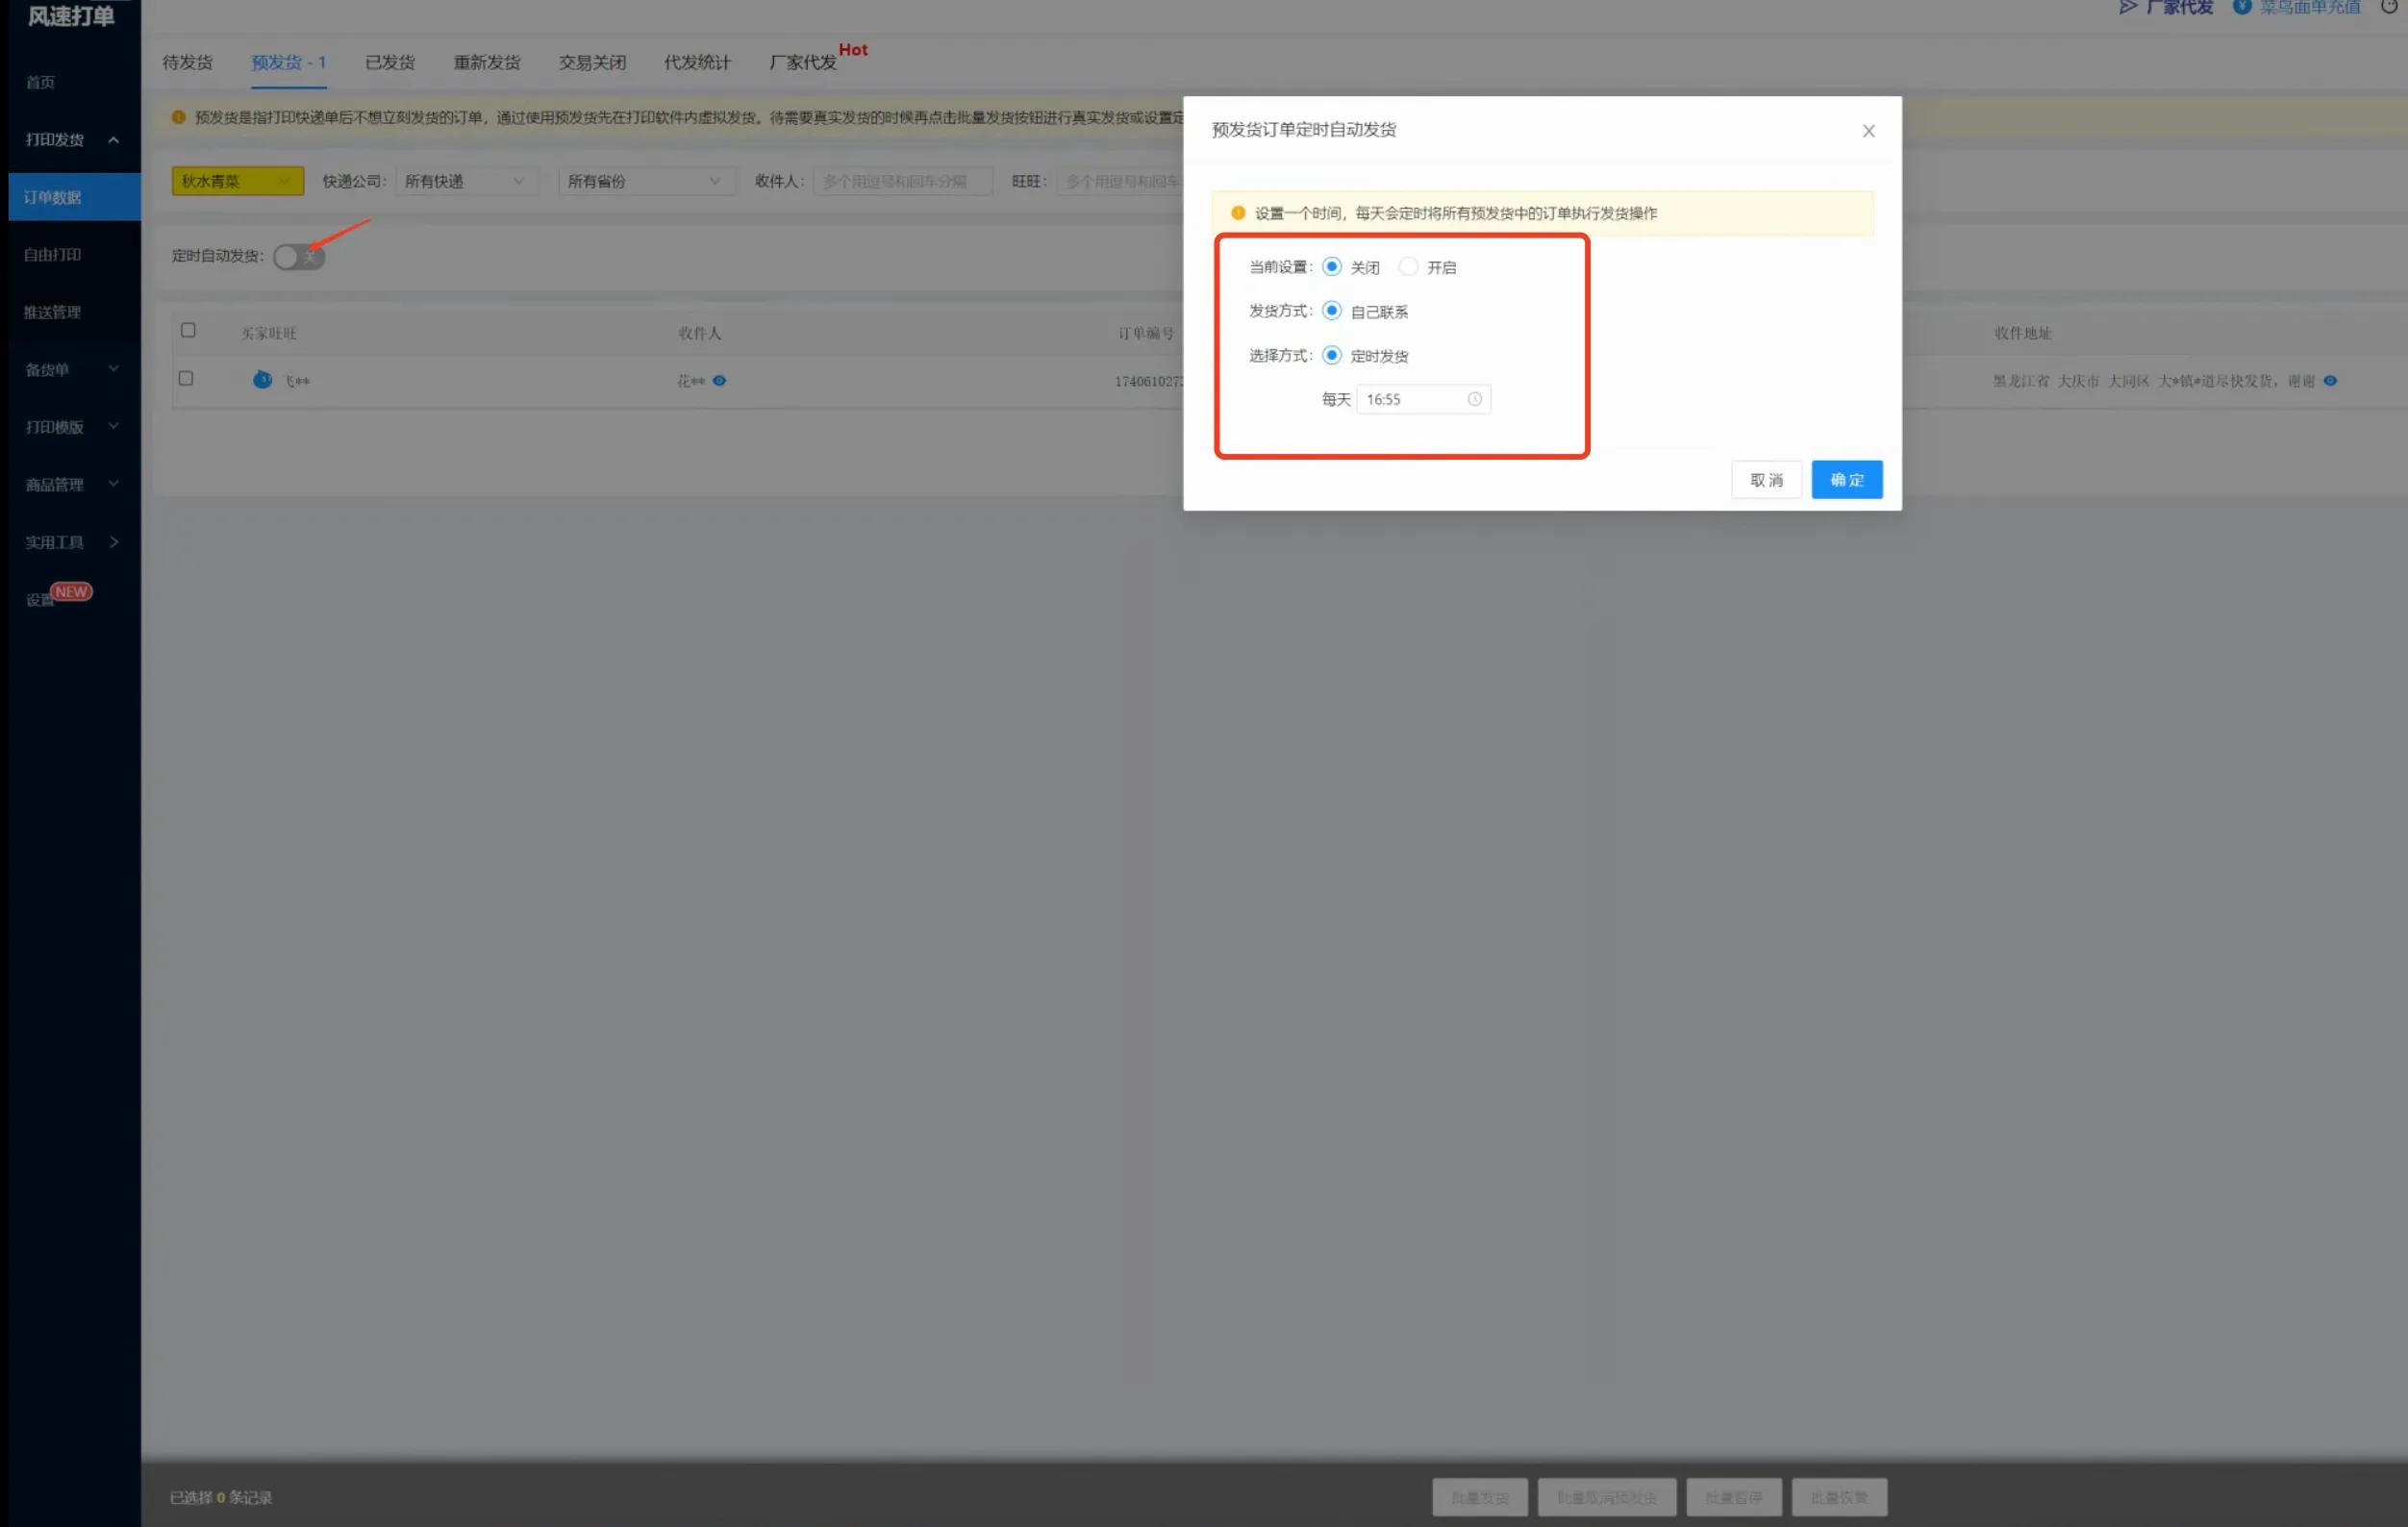
Task: Close the 预发货订单定时自动发货 dialog
Action: coord(1868,131)
